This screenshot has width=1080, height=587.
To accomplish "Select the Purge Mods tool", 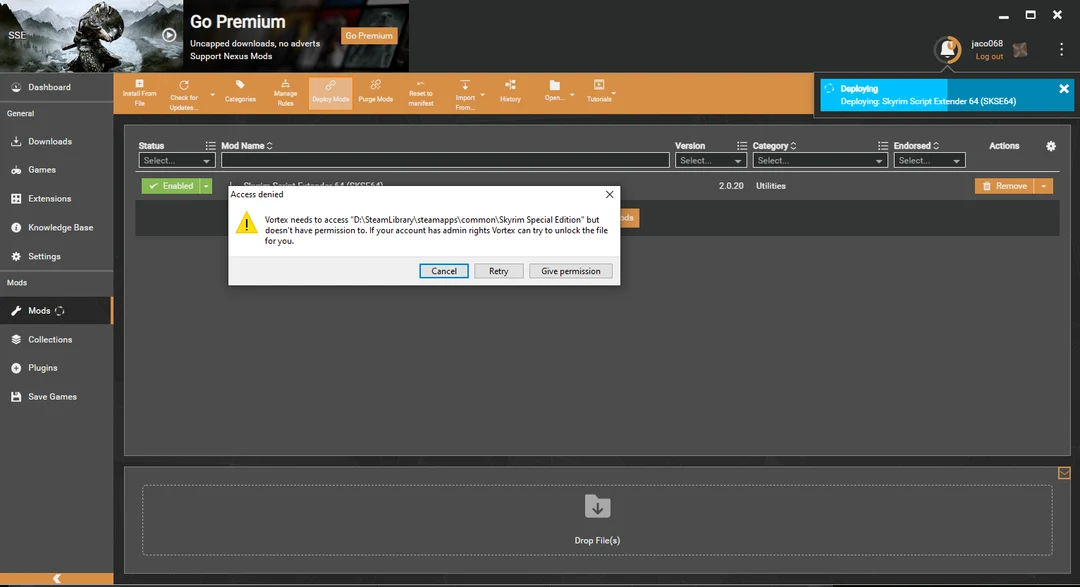I will (376, 92).
